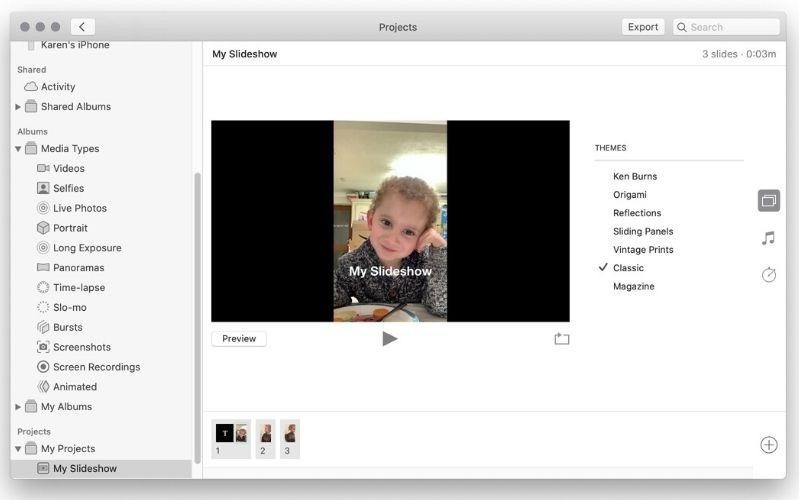
Task: Click the 3 slides · 0:03m label
Action: [x=739, y=54]
